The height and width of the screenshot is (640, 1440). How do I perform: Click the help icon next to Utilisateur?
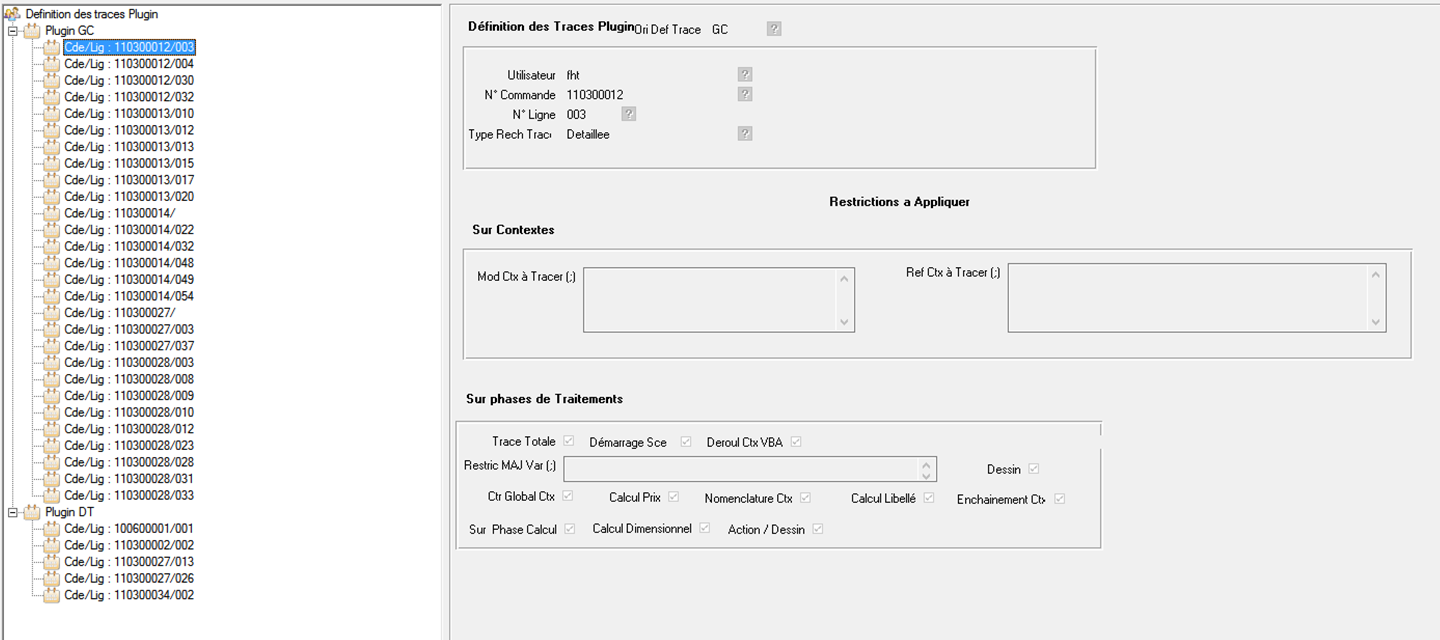(744, 75)
